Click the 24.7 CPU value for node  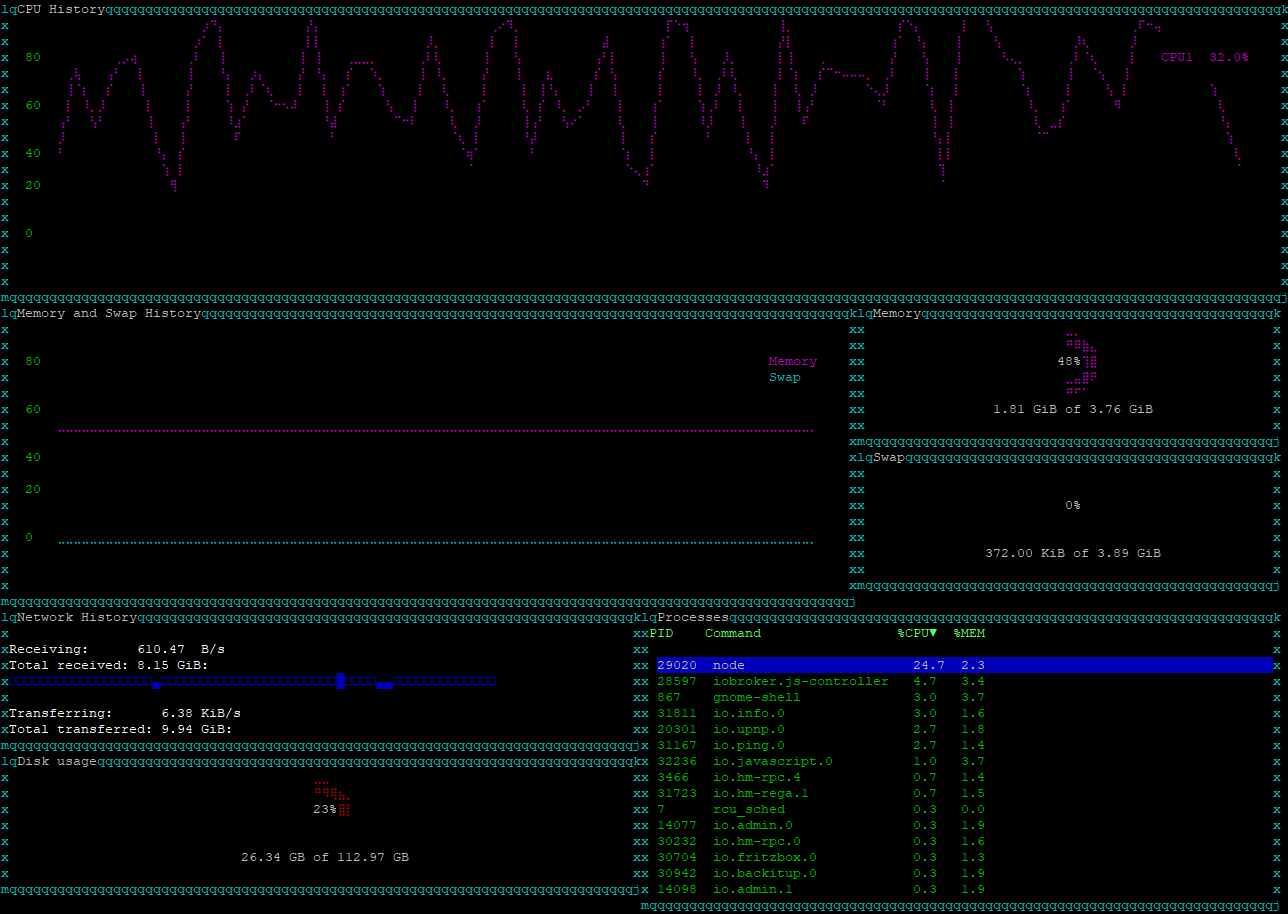click(929, 665)
